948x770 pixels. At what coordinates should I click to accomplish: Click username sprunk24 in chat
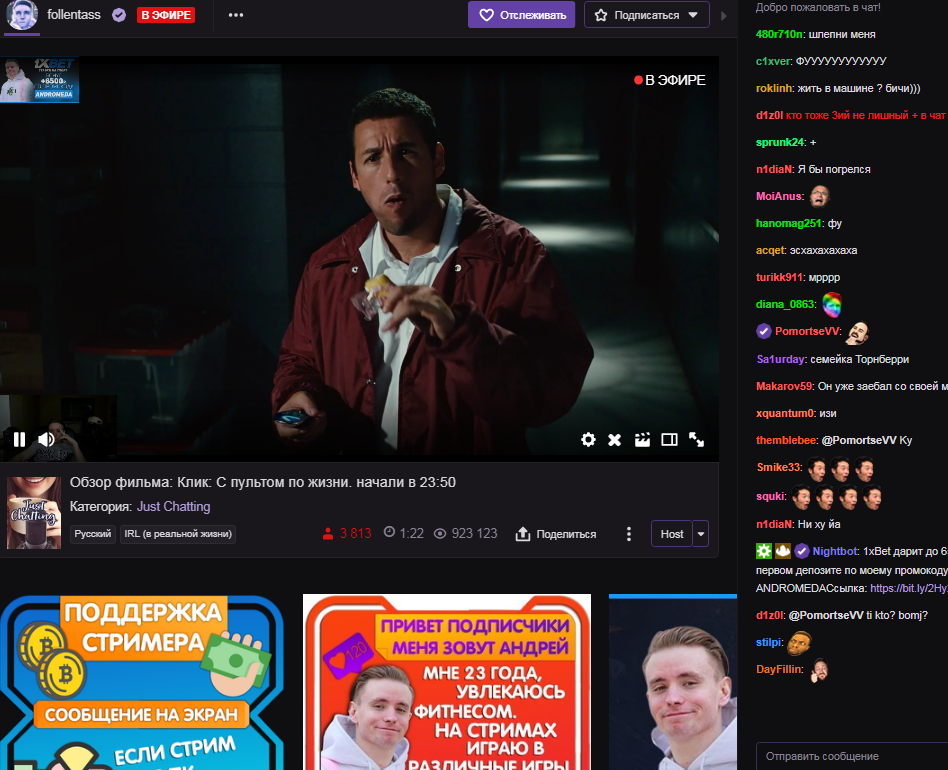780,142
